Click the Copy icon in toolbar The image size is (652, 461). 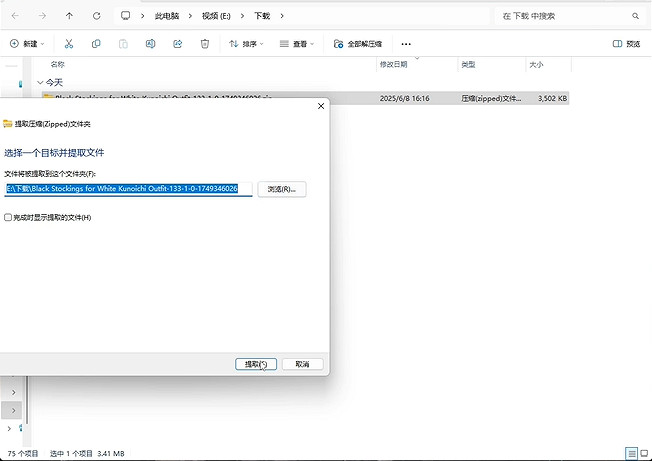click(96, 44)
